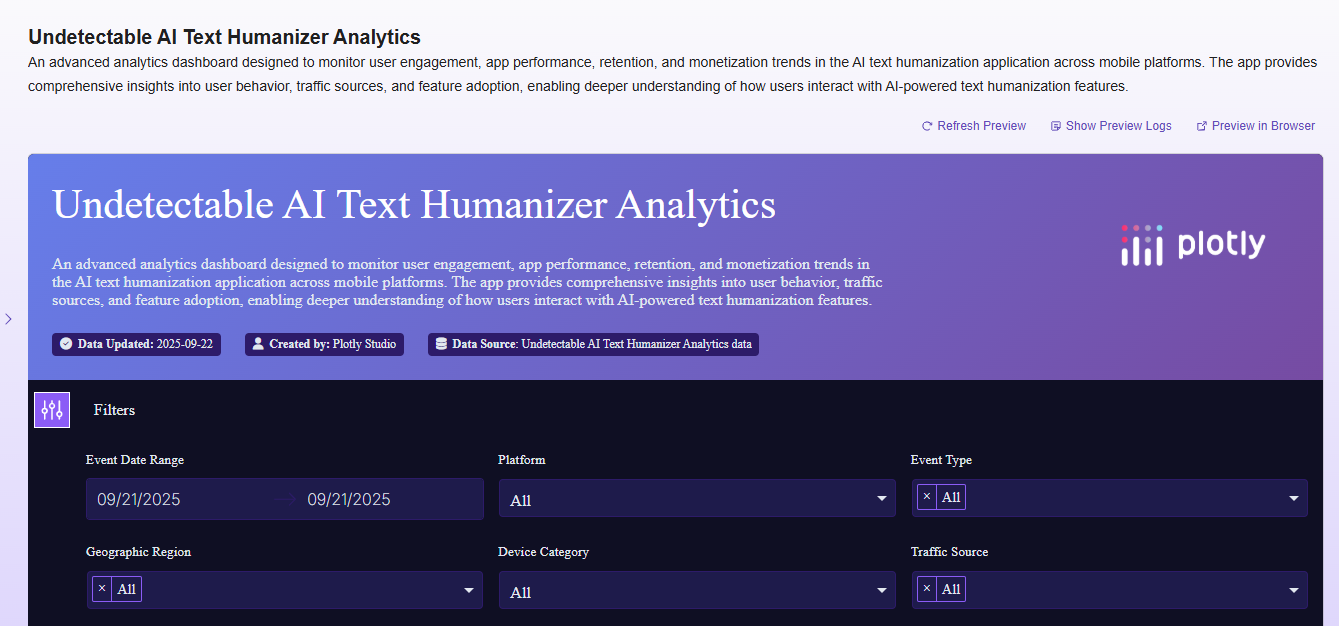
Task: Toggle the Filters sliders icon button
Action: (x=52, y=410)
